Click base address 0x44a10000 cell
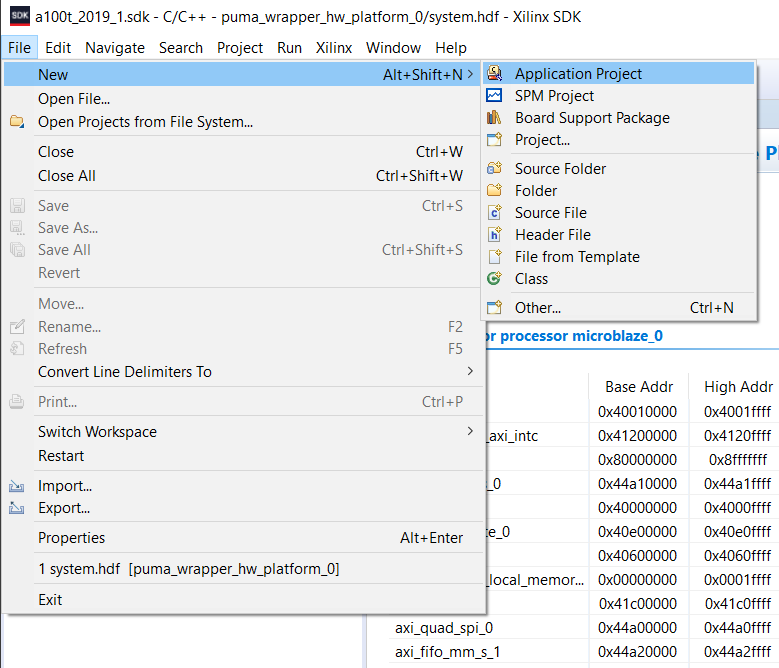 tap(637, 483)
